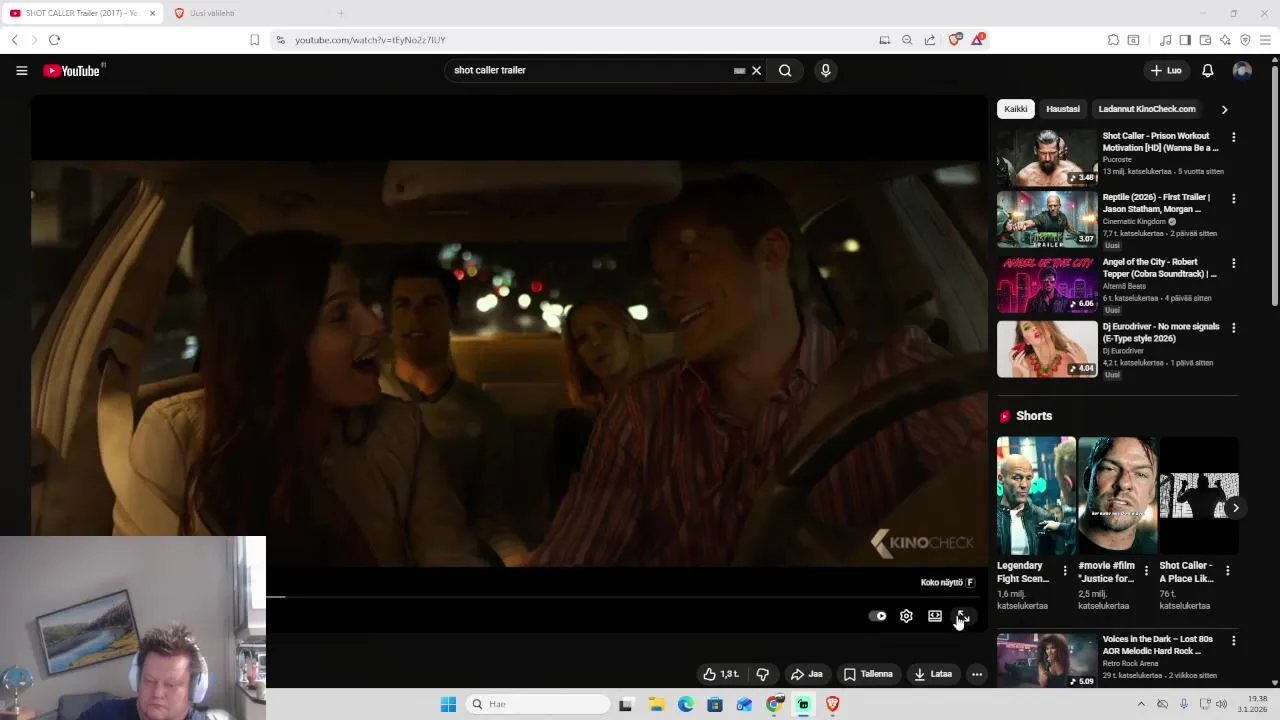Open Dj Eurodriver No more signals video
The image size is (1280, 720).
[x=1047, y=349]
